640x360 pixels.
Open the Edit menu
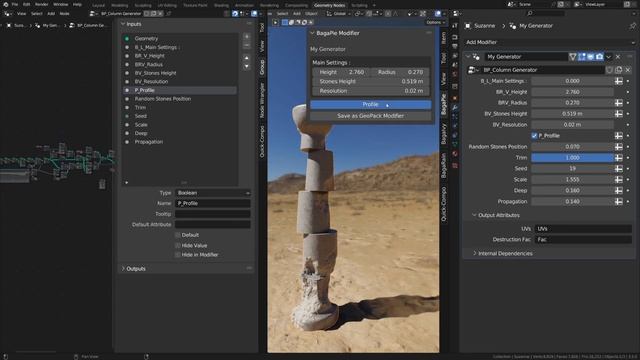click(27, 4)
